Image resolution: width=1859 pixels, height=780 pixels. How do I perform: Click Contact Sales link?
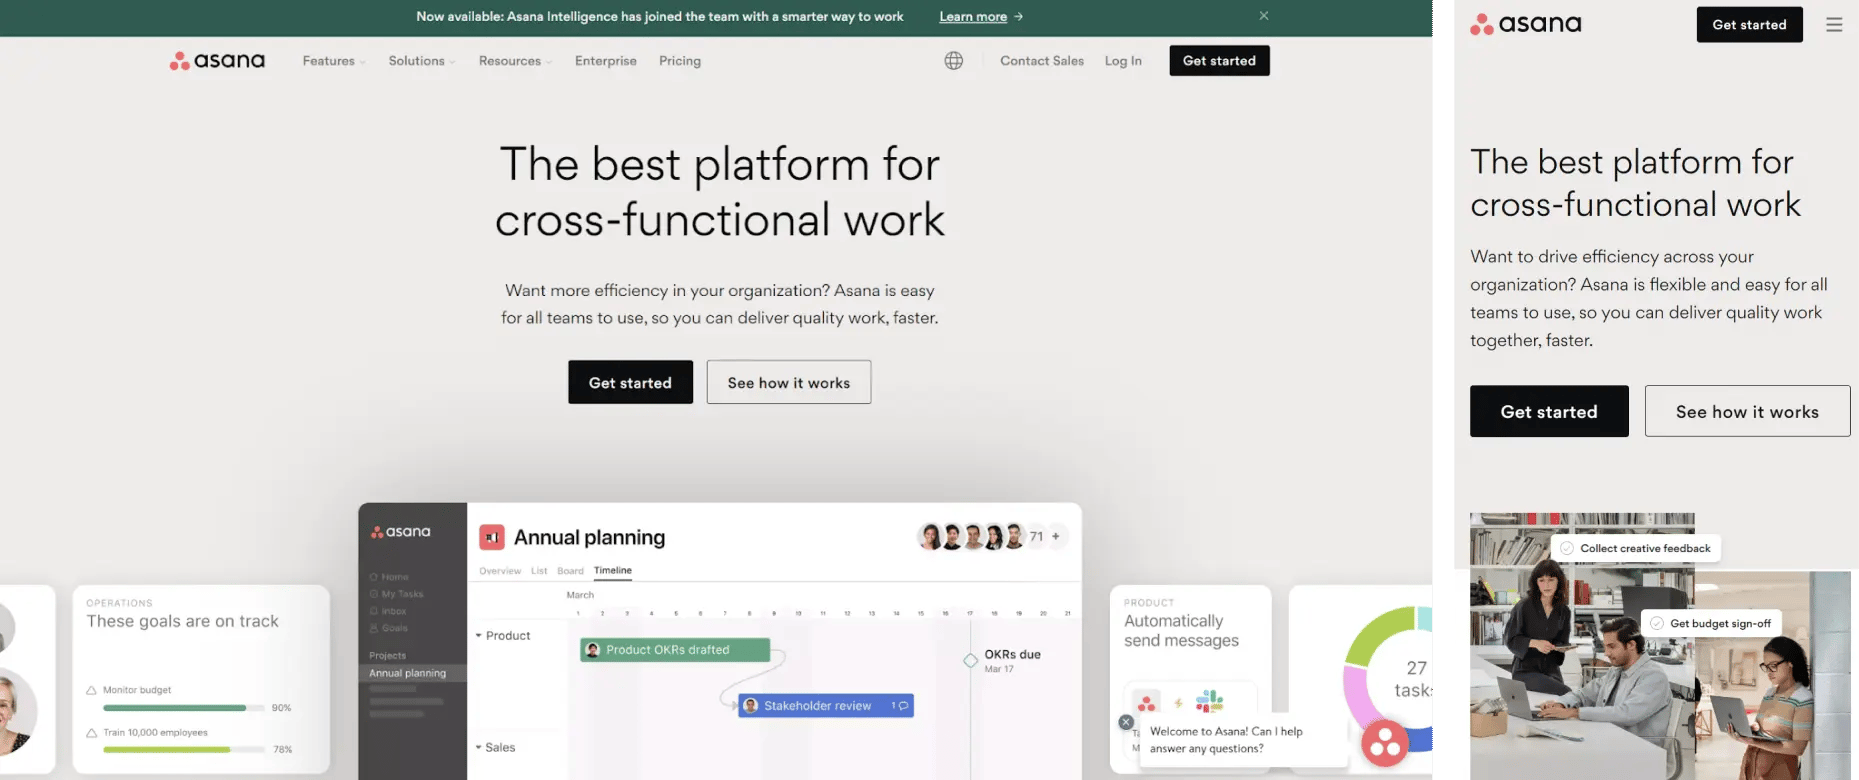click(1042, 61)
